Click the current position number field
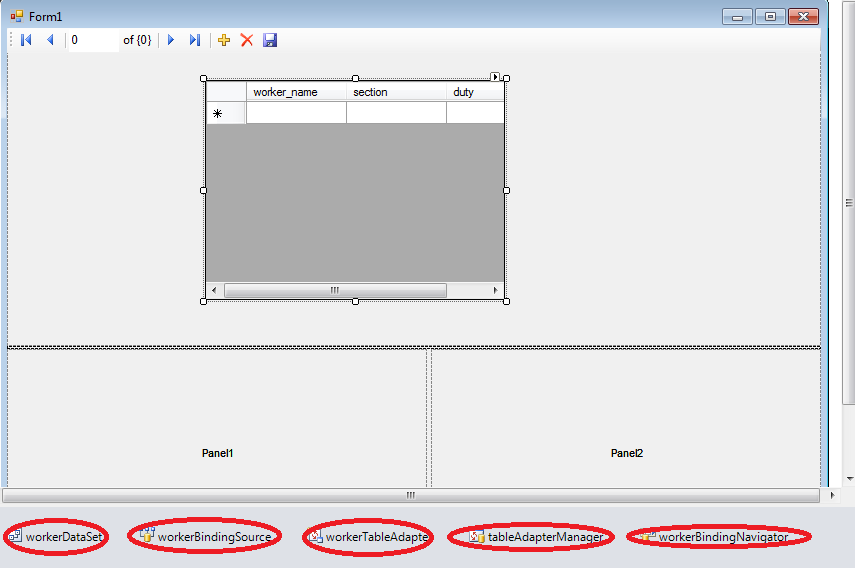The image size is (855, 568). coord(93,40)
